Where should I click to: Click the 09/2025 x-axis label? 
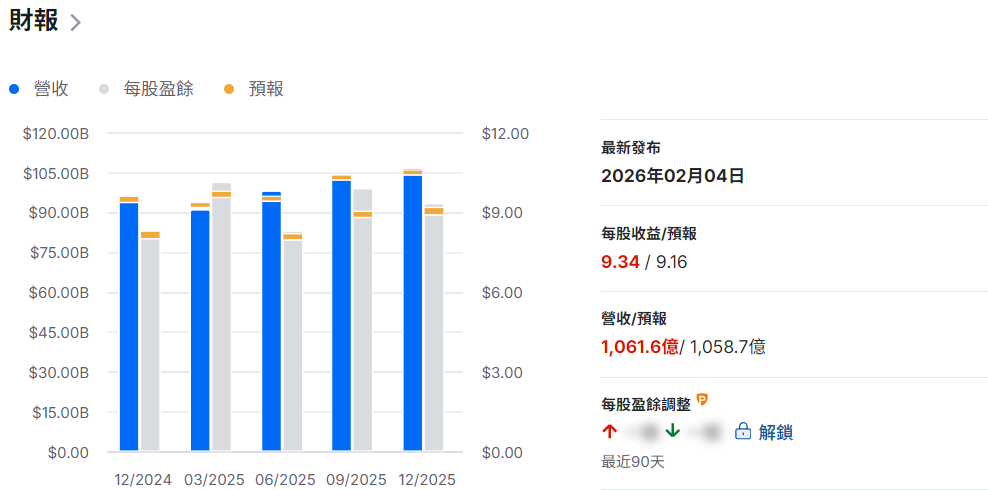point(356,480)
